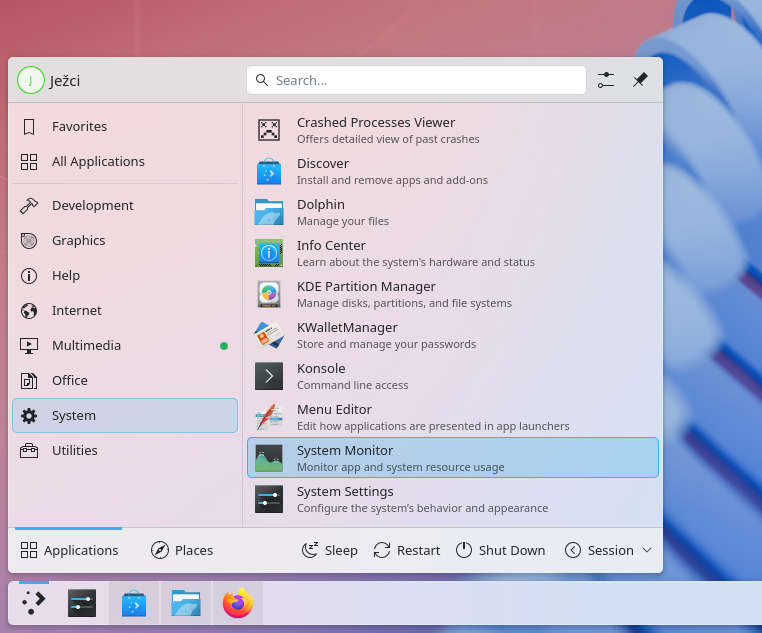Select the Office category label

tap(70, 380)
